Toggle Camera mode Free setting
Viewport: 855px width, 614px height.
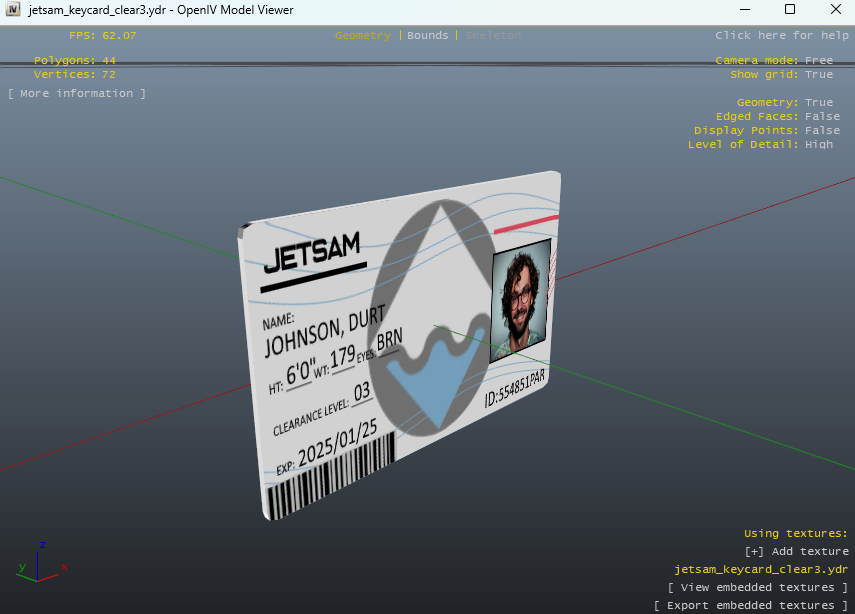774,60
